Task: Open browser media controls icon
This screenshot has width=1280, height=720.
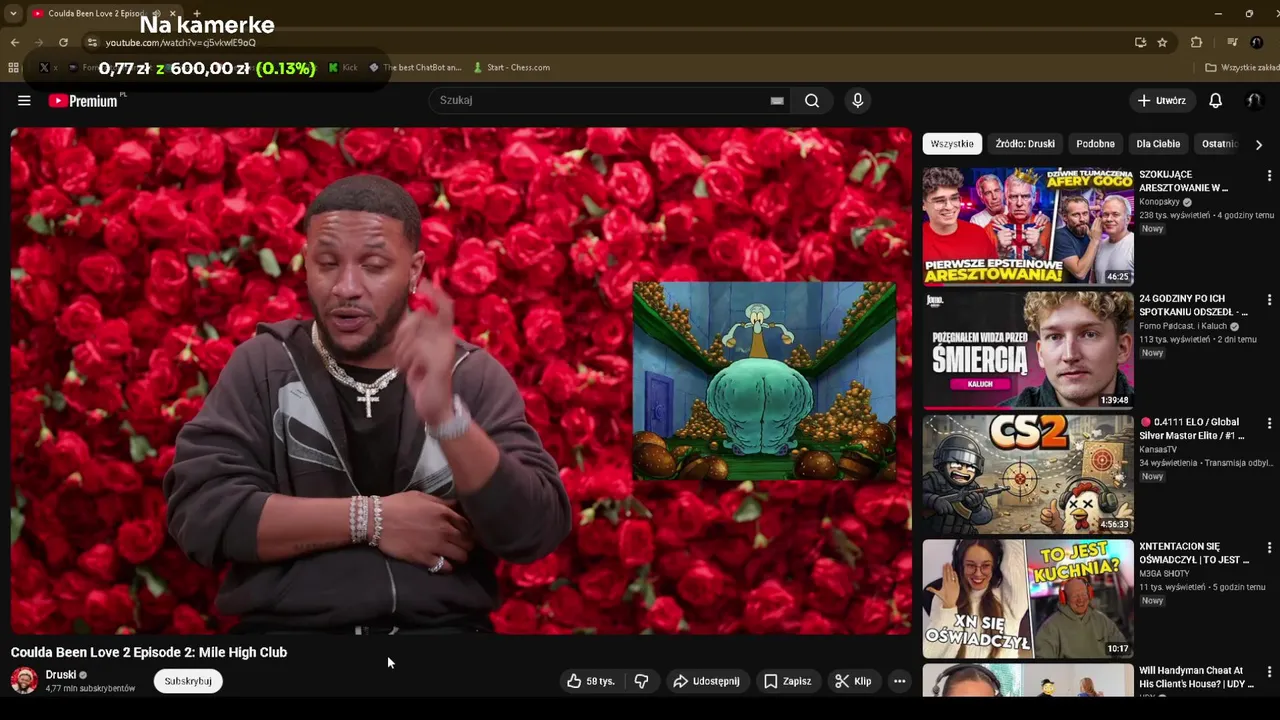Action: pos(1232,42)
